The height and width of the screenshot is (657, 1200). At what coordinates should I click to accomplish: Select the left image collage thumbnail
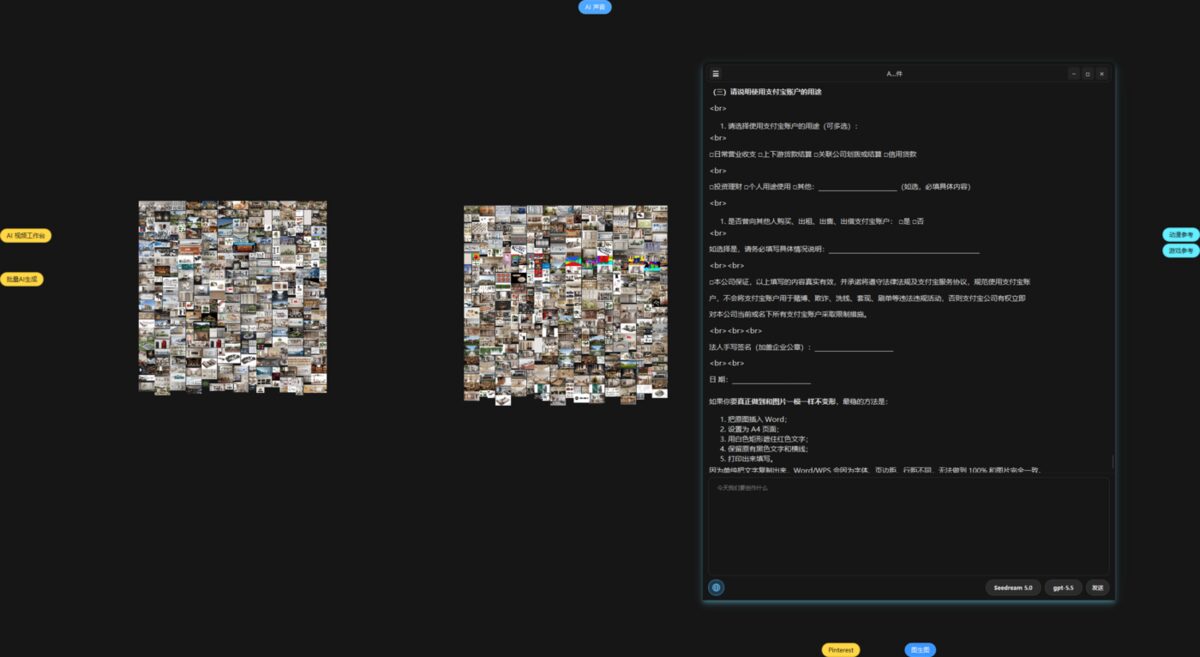click(x=232, y=297)
